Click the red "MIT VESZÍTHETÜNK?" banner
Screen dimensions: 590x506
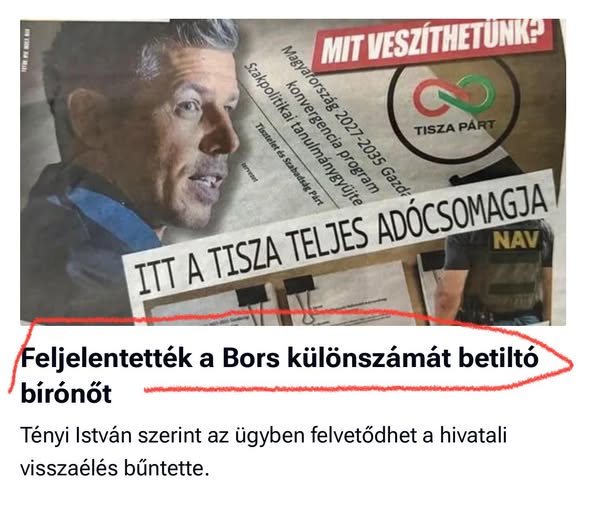click(x=432, y=44)
